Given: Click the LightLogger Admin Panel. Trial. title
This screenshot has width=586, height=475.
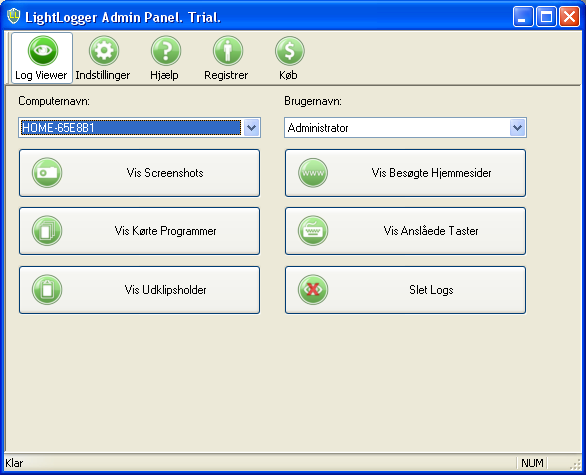Looking at the screenshot, I should 123,18.
